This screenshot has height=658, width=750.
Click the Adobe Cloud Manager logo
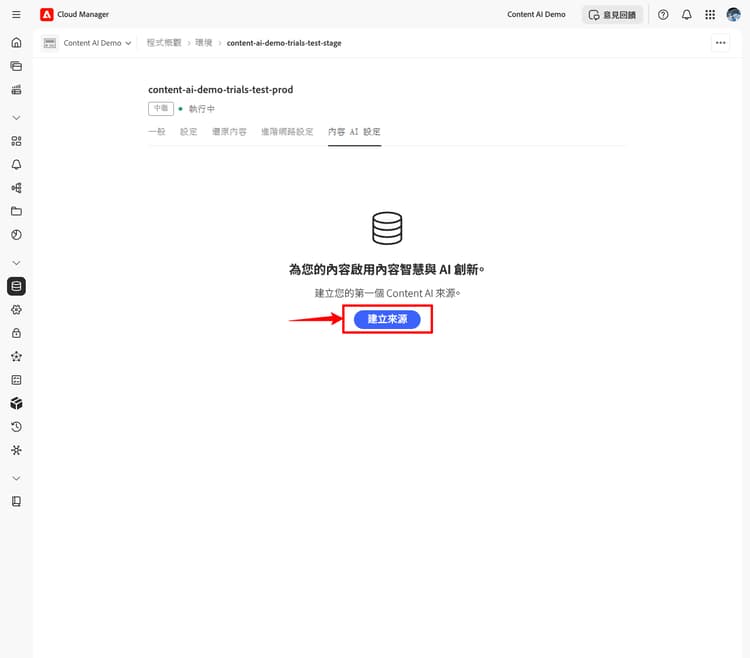coord(46,14)
